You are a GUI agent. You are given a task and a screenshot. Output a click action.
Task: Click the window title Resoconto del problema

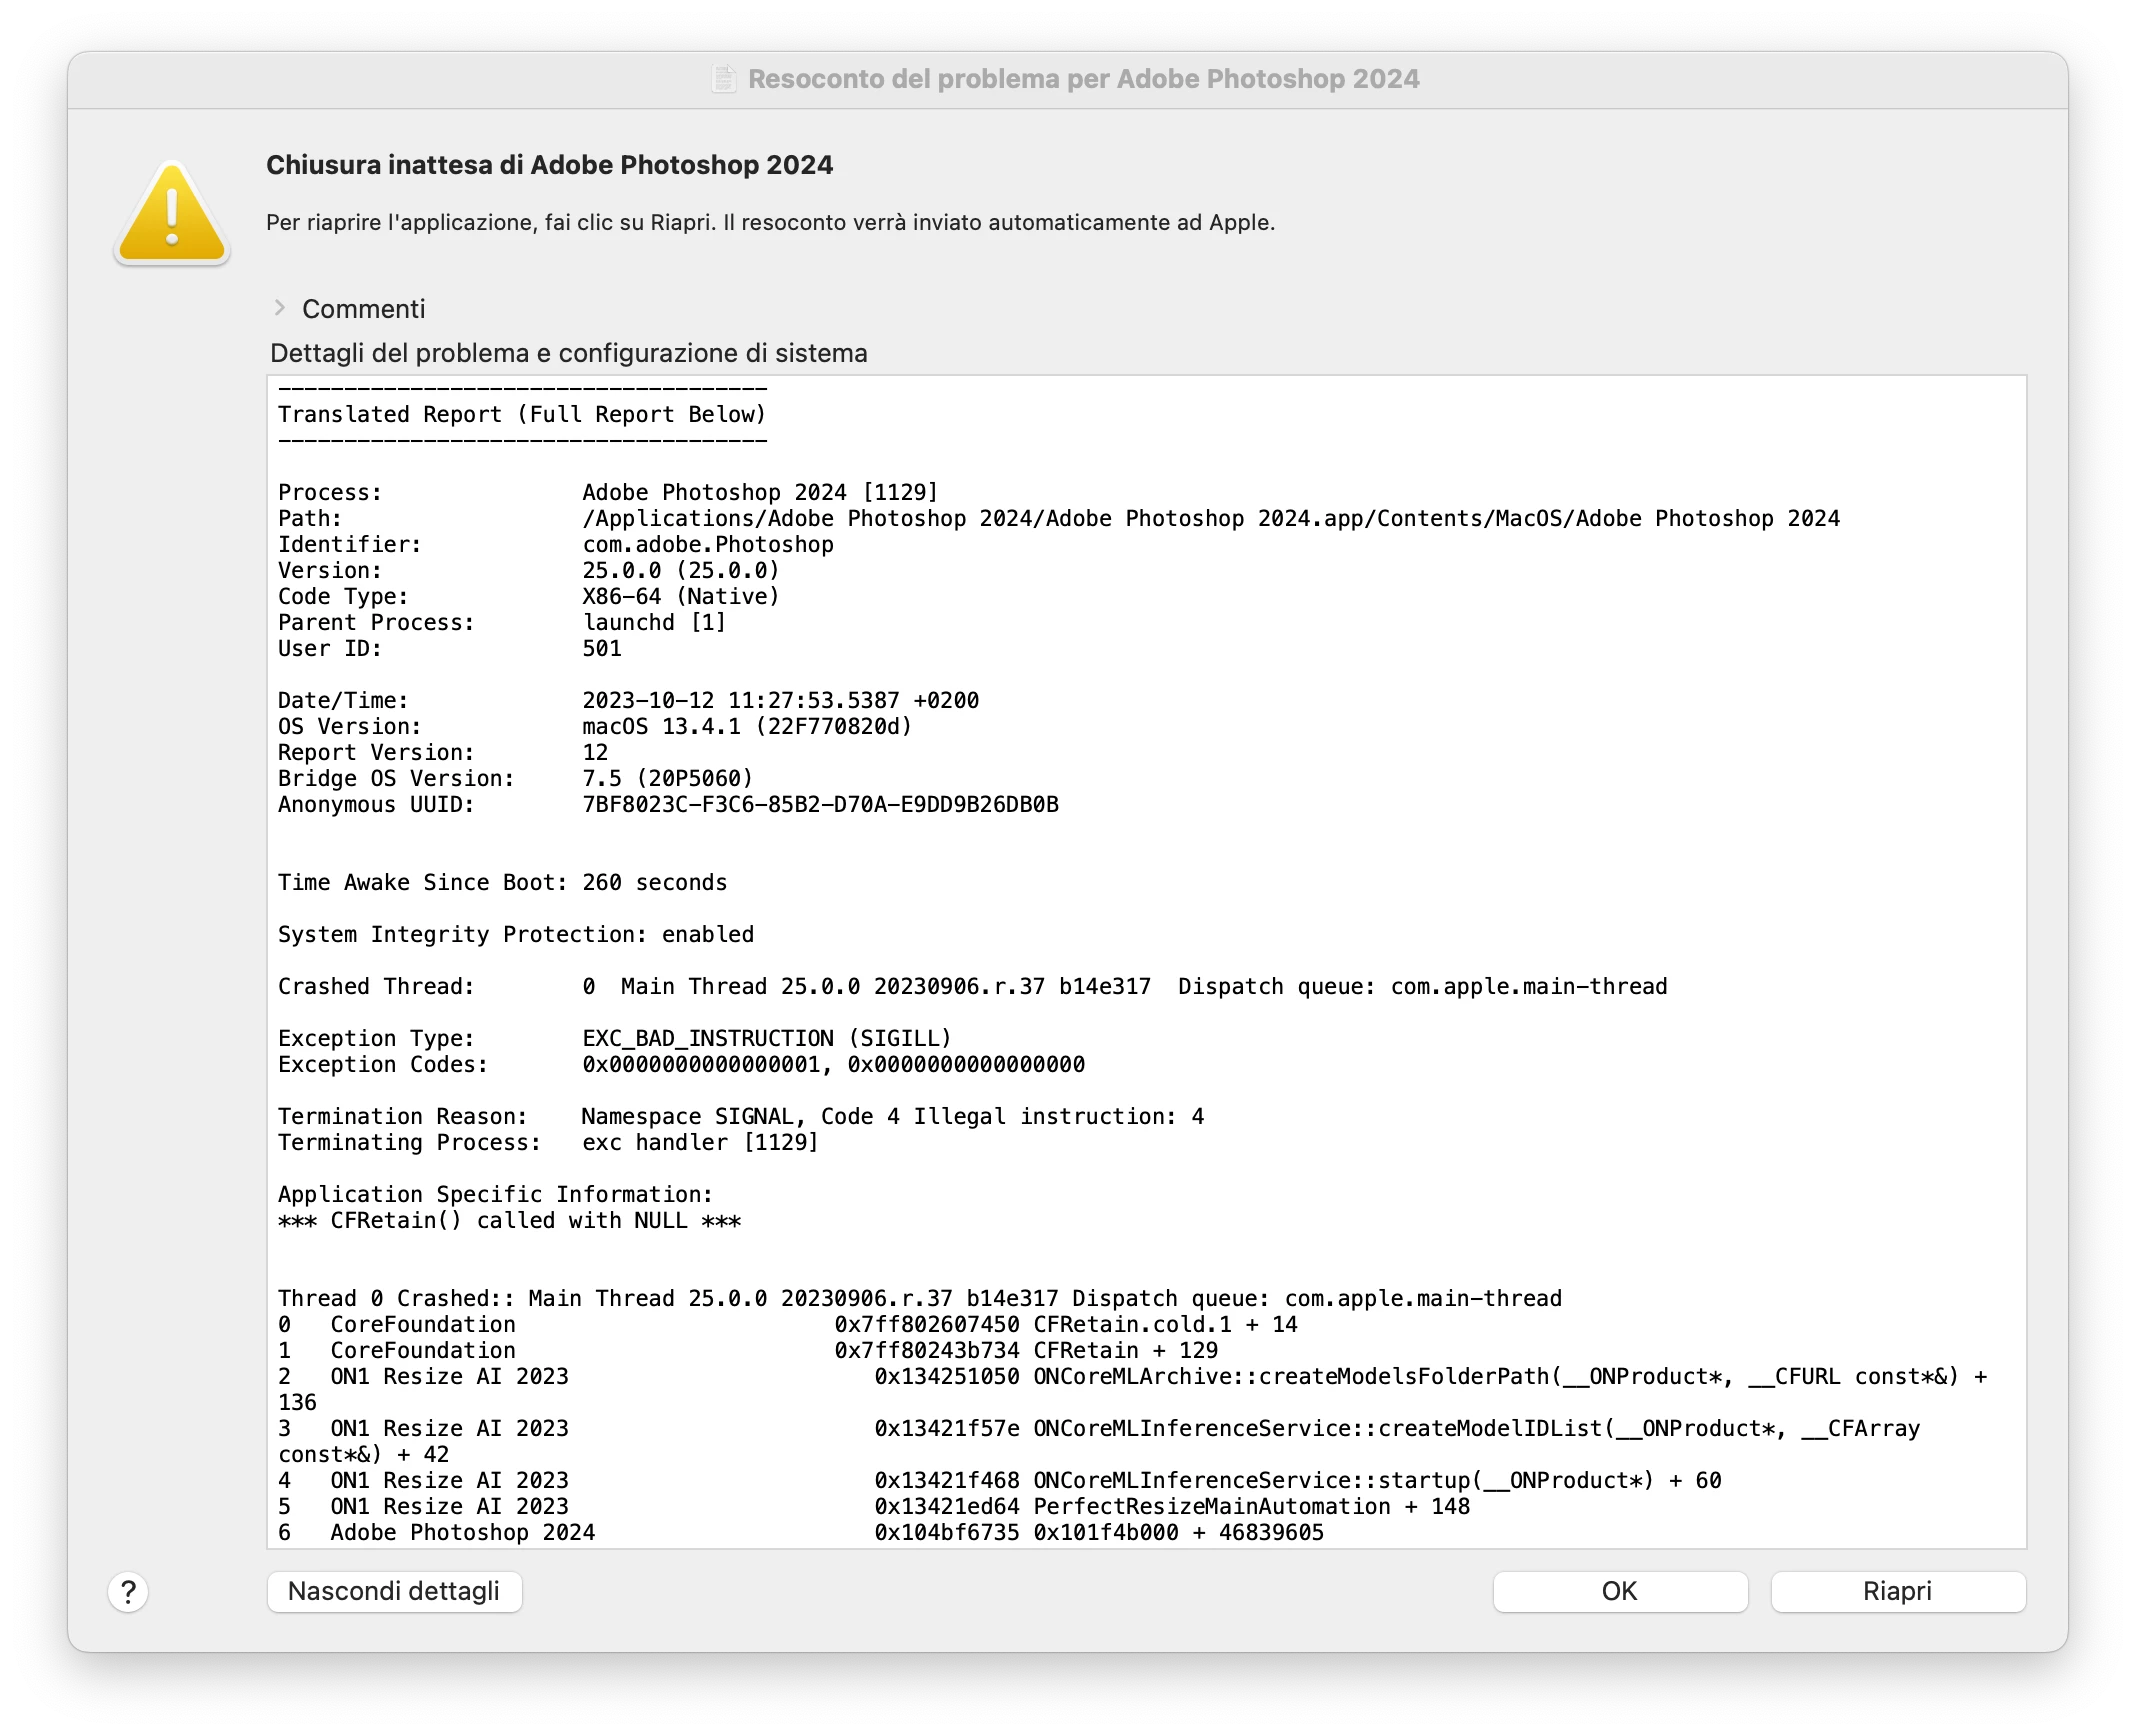[1083, 79]
